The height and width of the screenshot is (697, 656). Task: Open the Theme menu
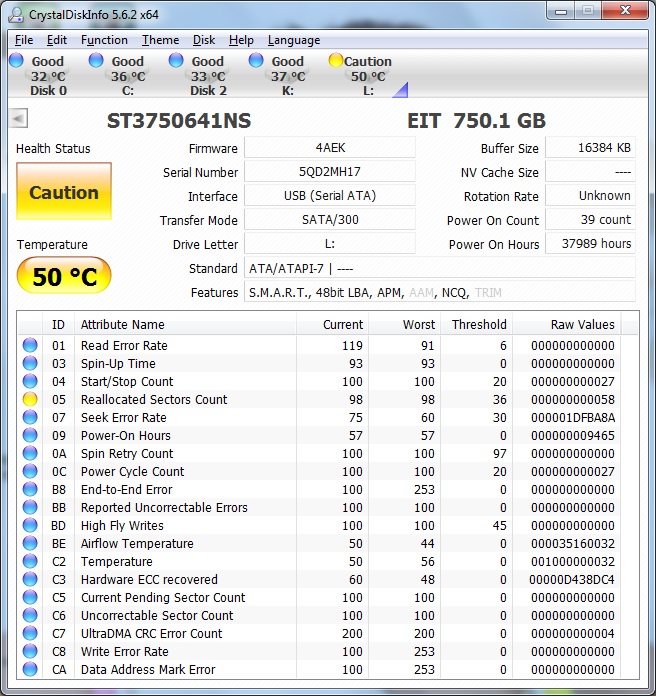(x=160, y=40)
